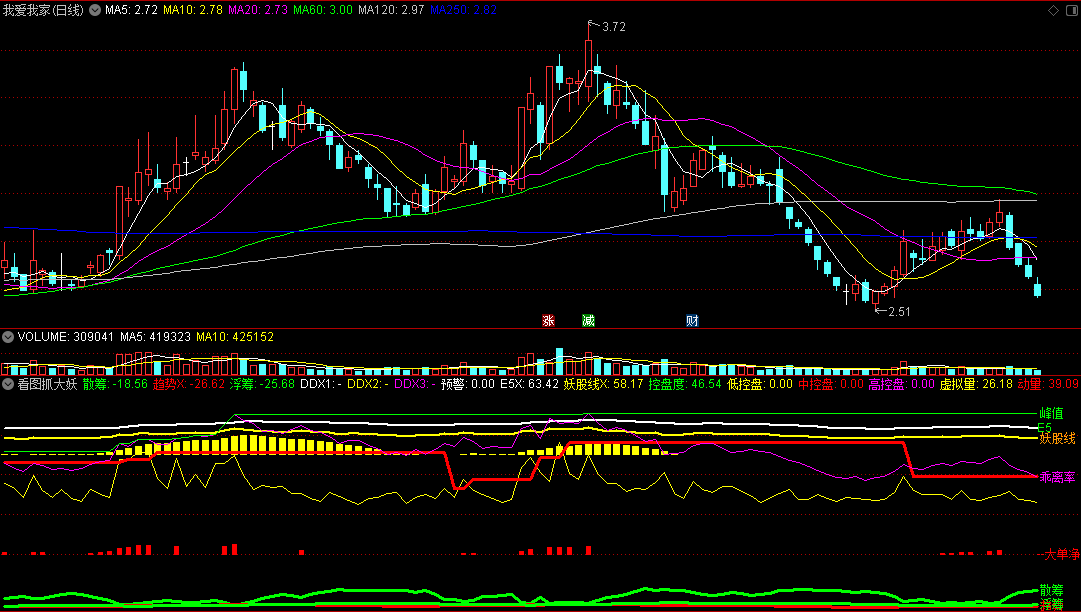This screenshot has height=612, width=1081.
Task: Open the 看图抓大妖 indicator dropdown arrow
Action: [8, 384]
